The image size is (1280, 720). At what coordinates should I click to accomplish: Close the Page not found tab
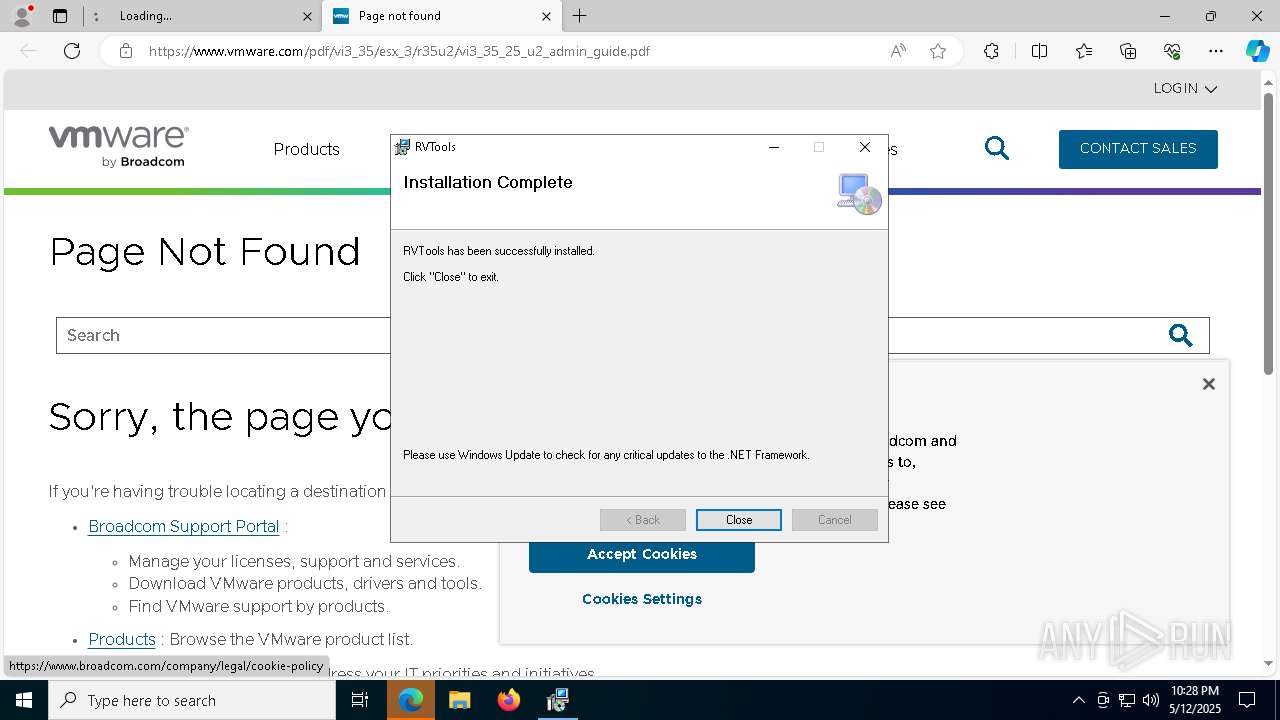[x=546, y=16]
